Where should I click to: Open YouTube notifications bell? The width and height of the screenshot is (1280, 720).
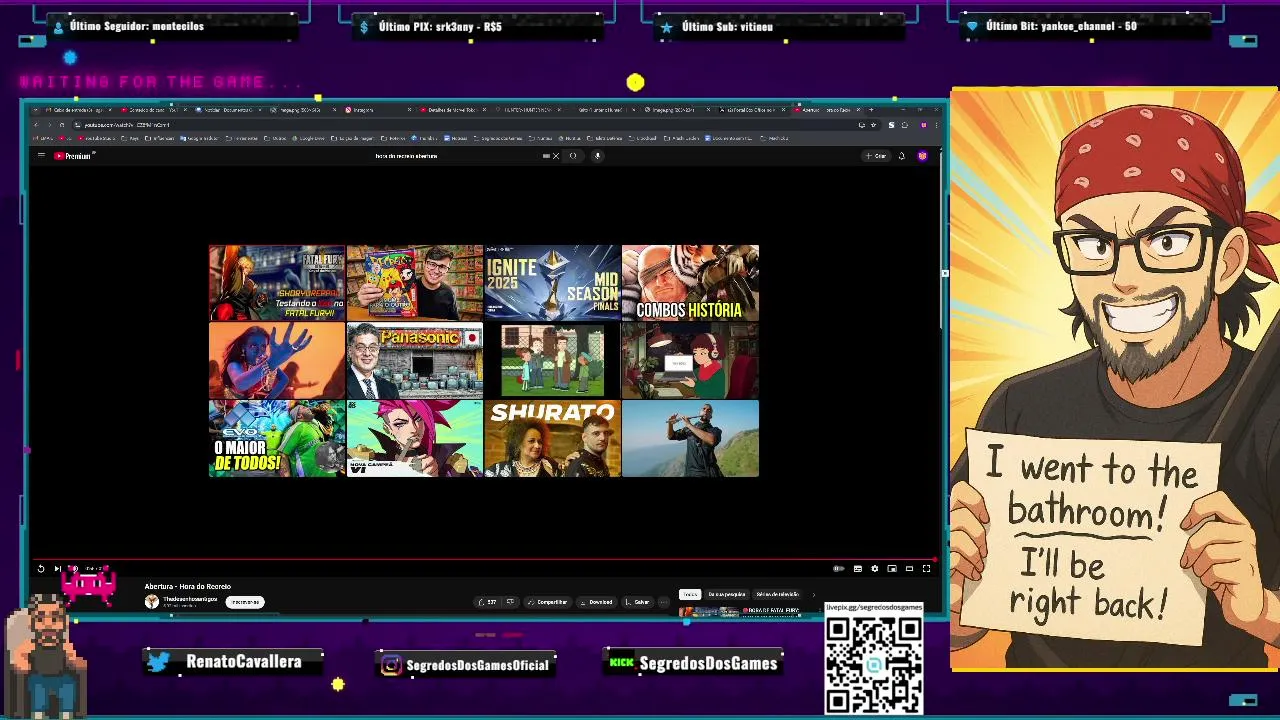(901, 156)
